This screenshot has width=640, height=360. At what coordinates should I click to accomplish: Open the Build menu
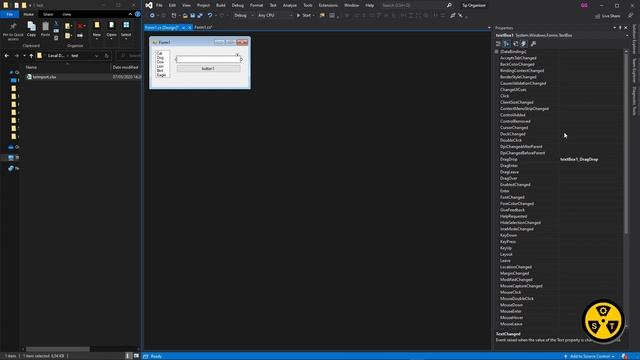pyautogui.click(x=221, y=5)
